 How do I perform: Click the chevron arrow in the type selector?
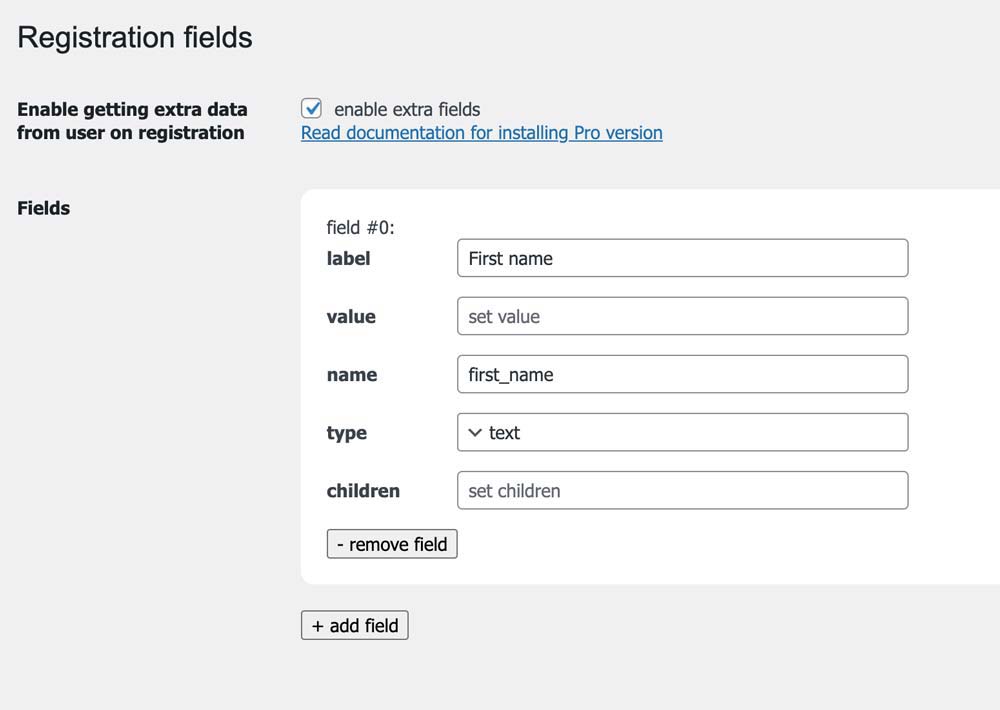pos(474,433)
